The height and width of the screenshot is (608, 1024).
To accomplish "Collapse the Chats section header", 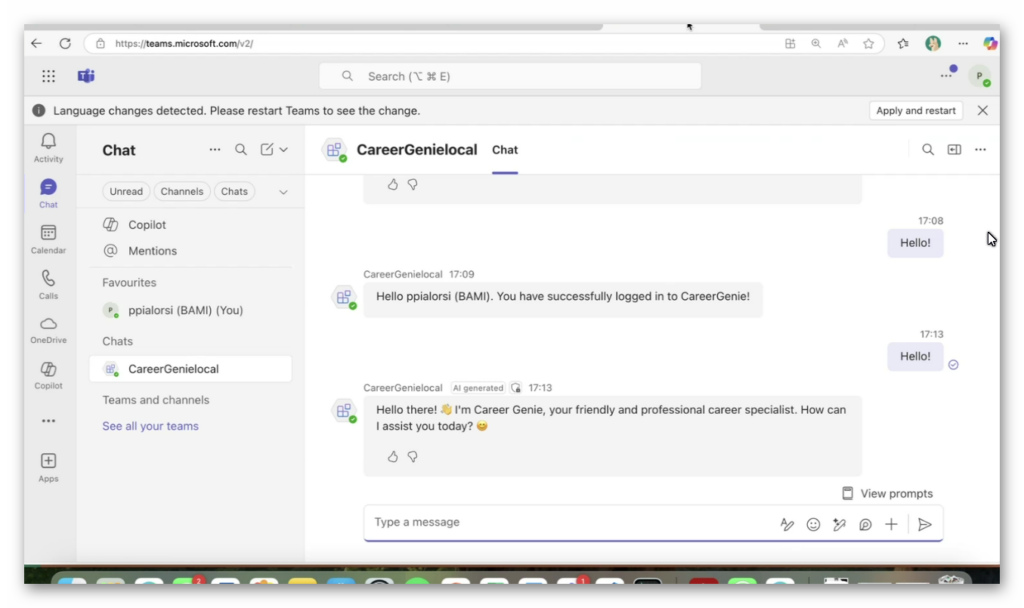I will (118, 341).
